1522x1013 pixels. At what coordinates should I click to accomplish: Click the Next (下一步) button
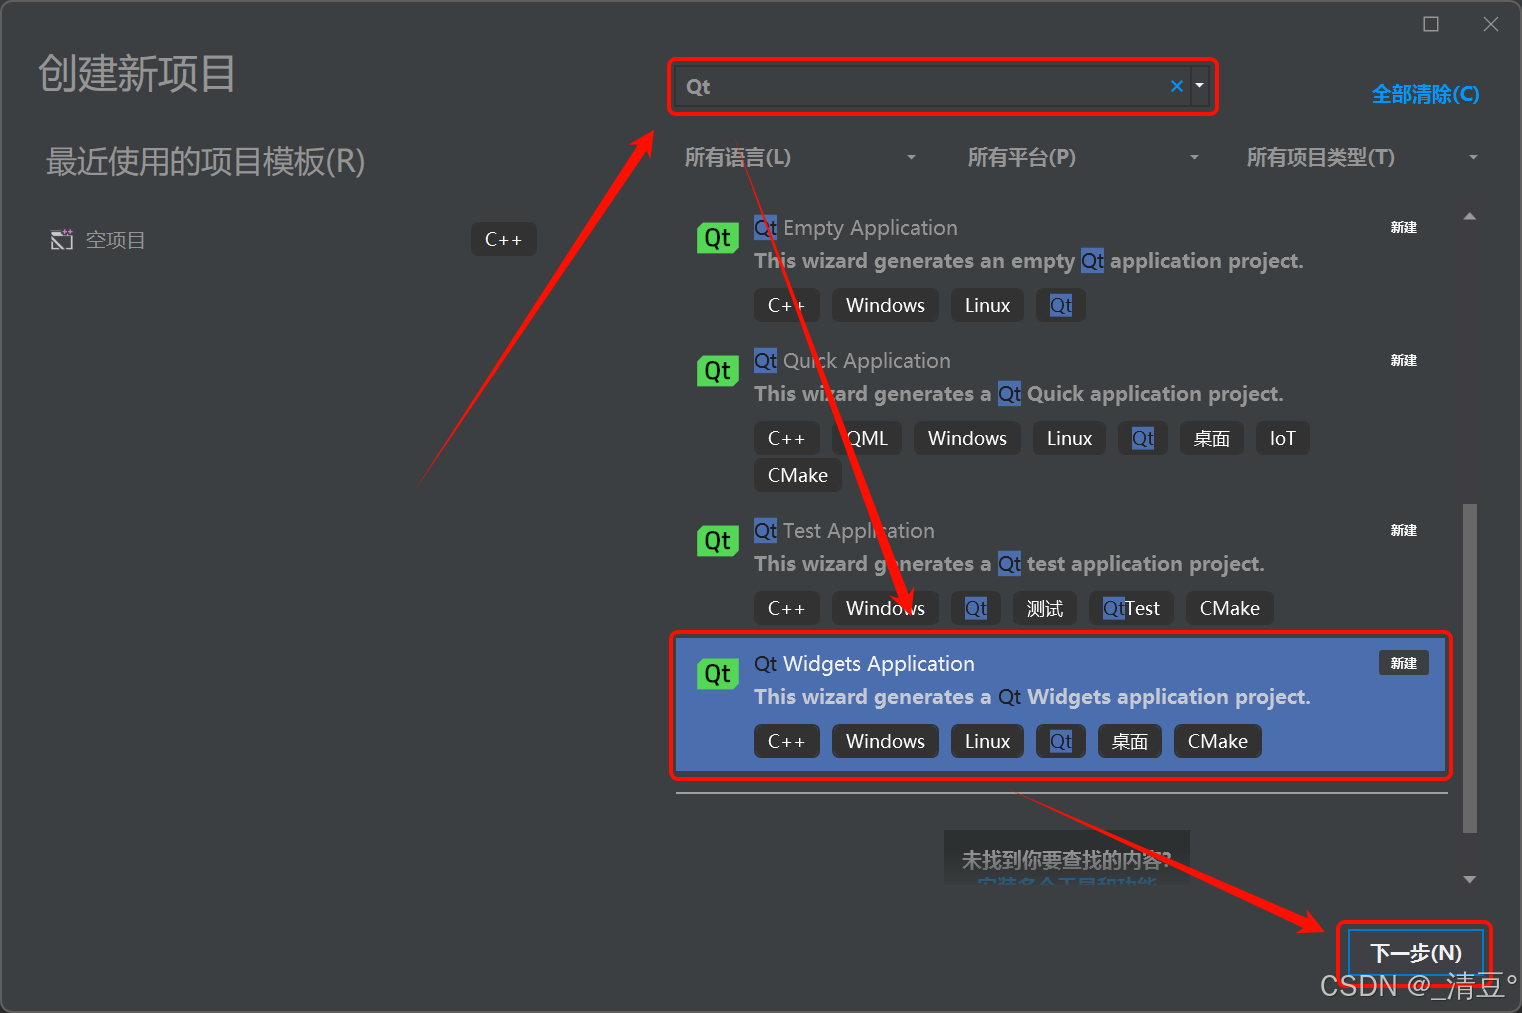pos(1415,953)
